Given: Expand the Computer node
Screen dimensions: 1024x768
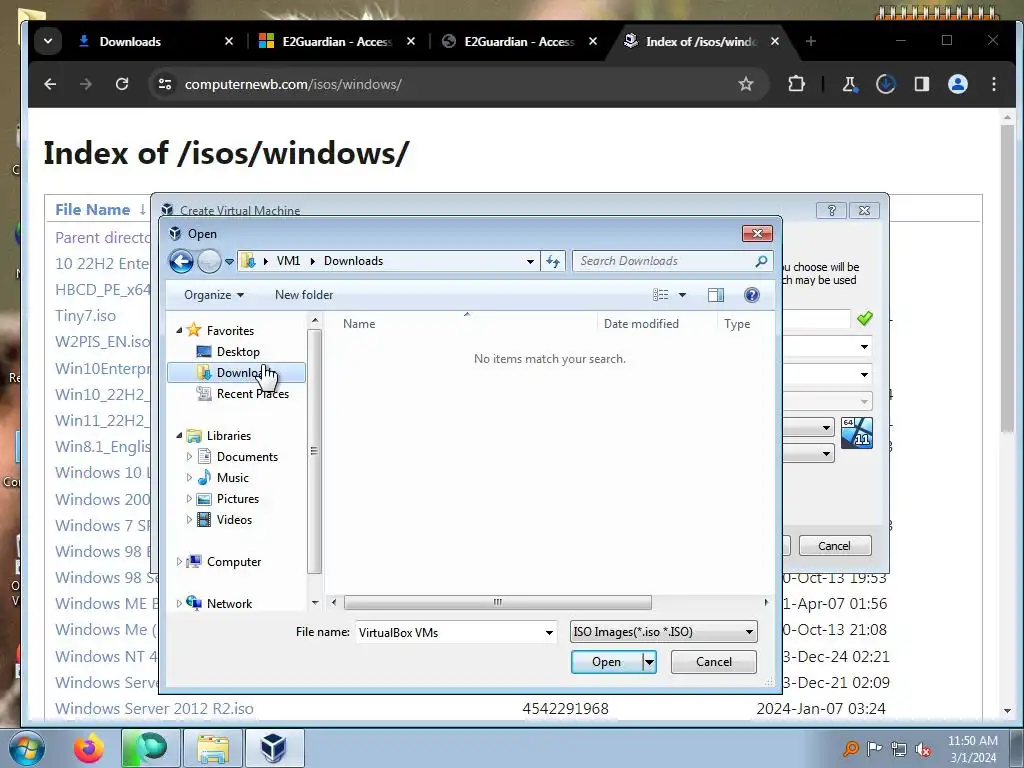Looking at the screenshot, I should point(180,562).
